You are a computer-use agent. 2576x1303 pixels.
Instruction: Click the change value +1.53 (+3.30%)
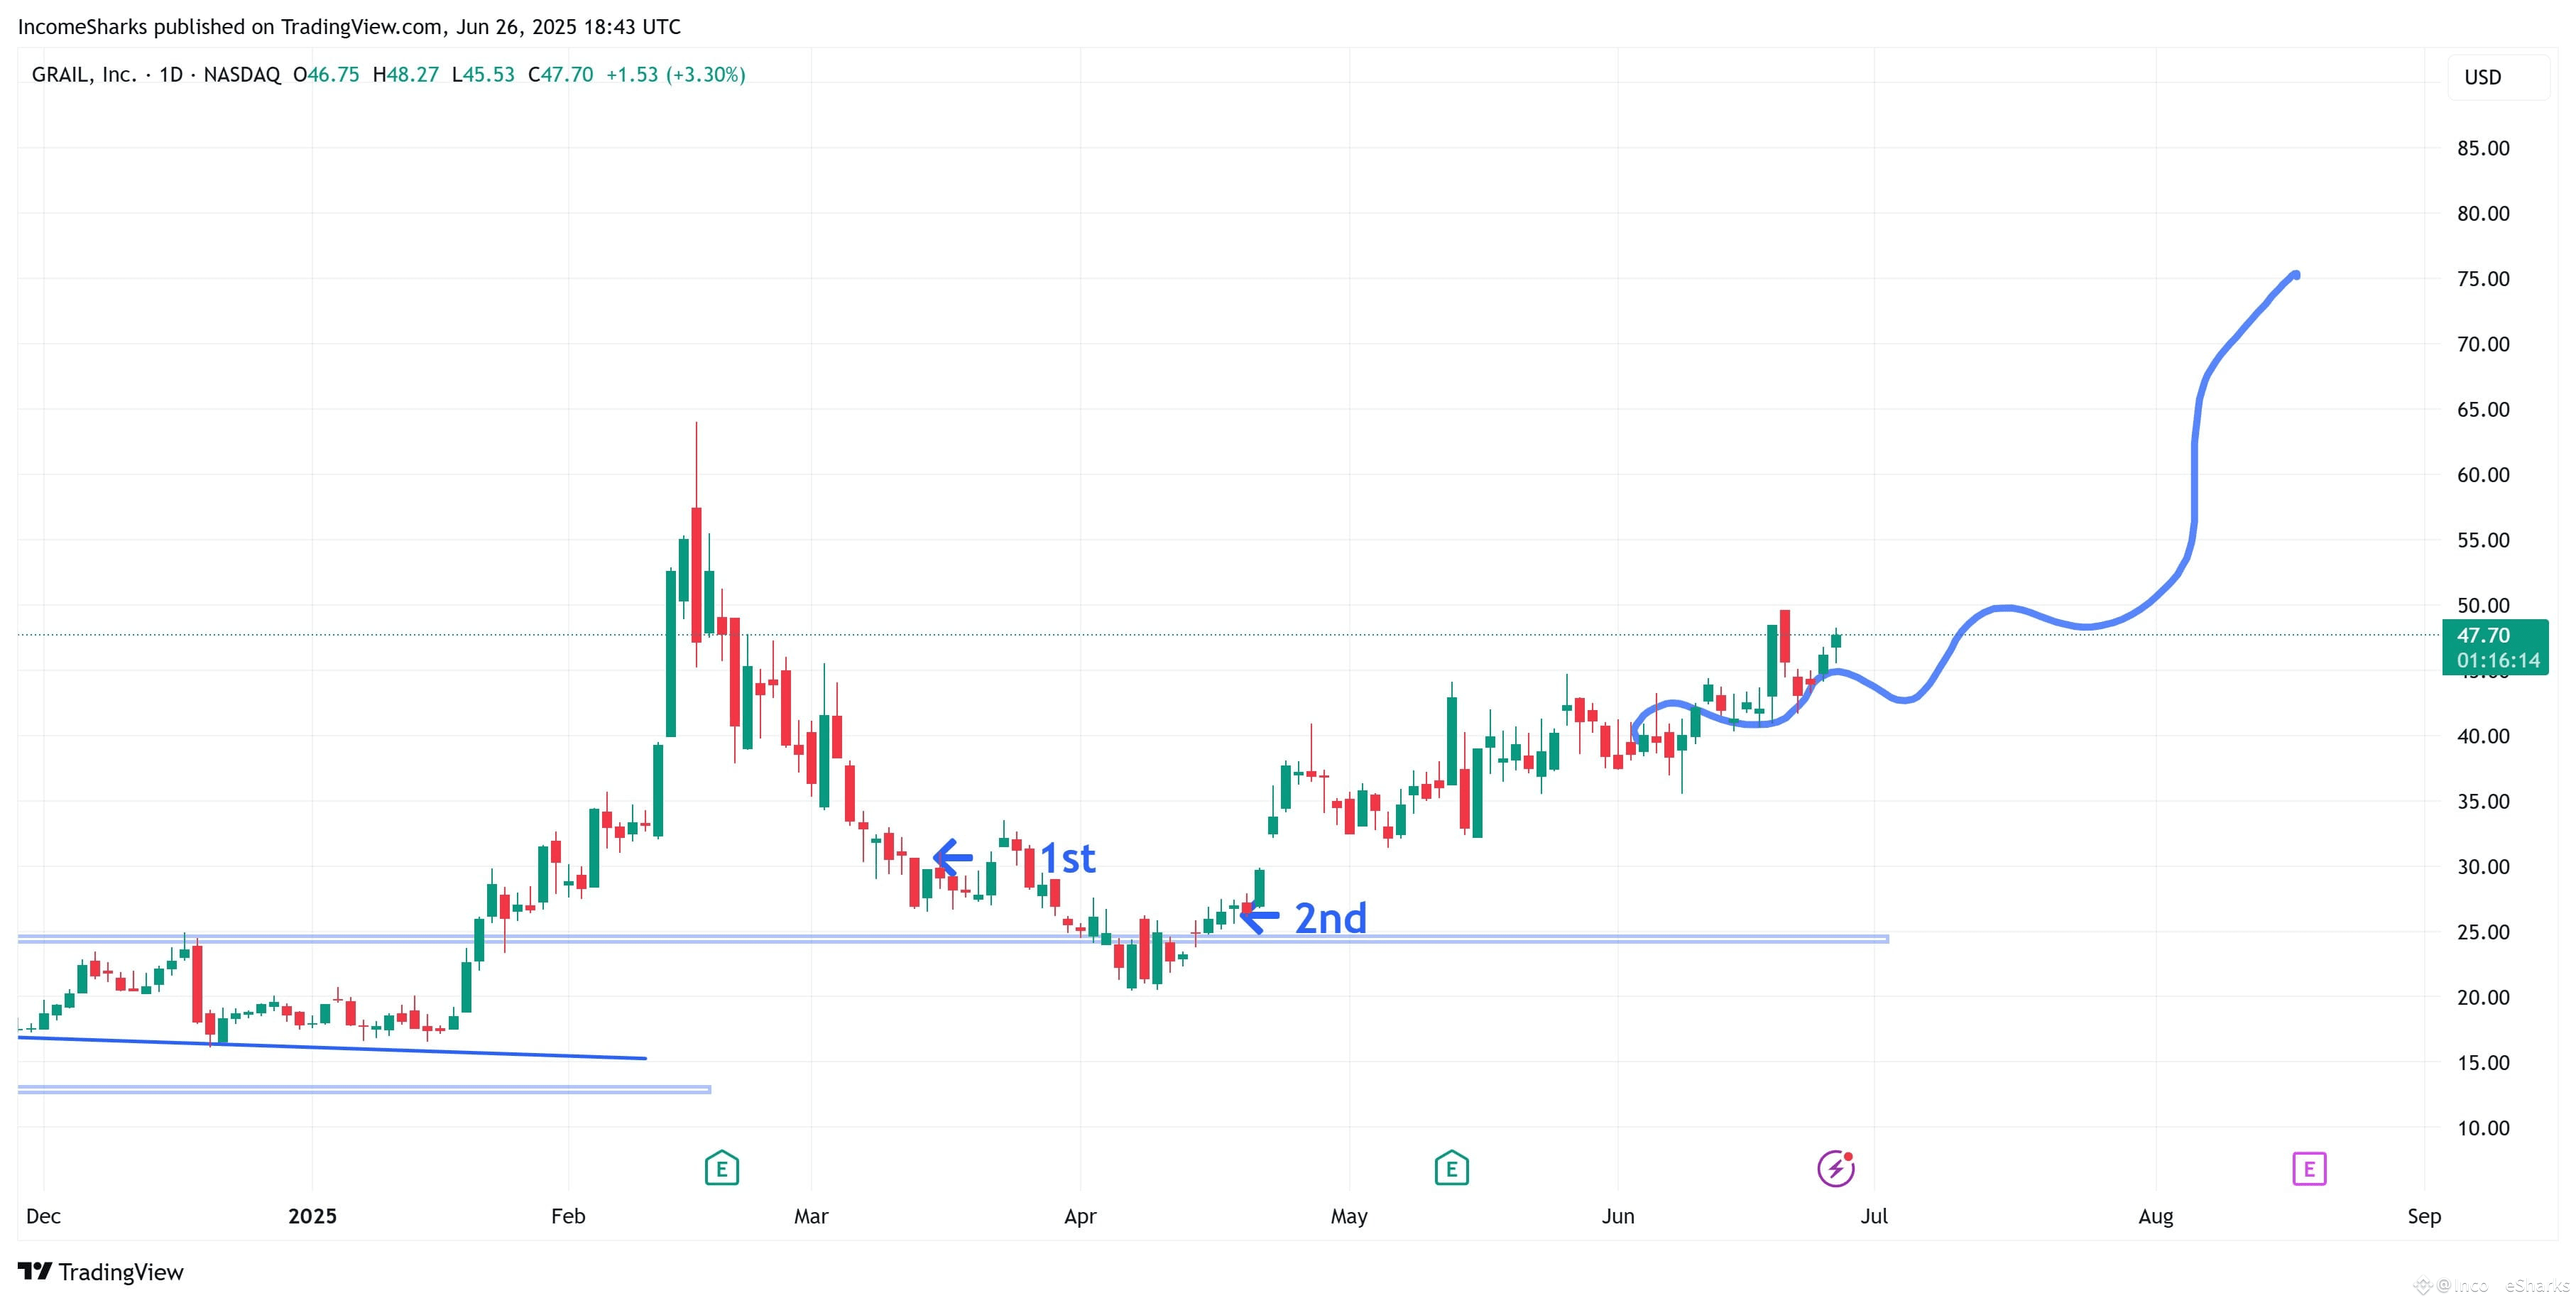click(x=676, y=75)
